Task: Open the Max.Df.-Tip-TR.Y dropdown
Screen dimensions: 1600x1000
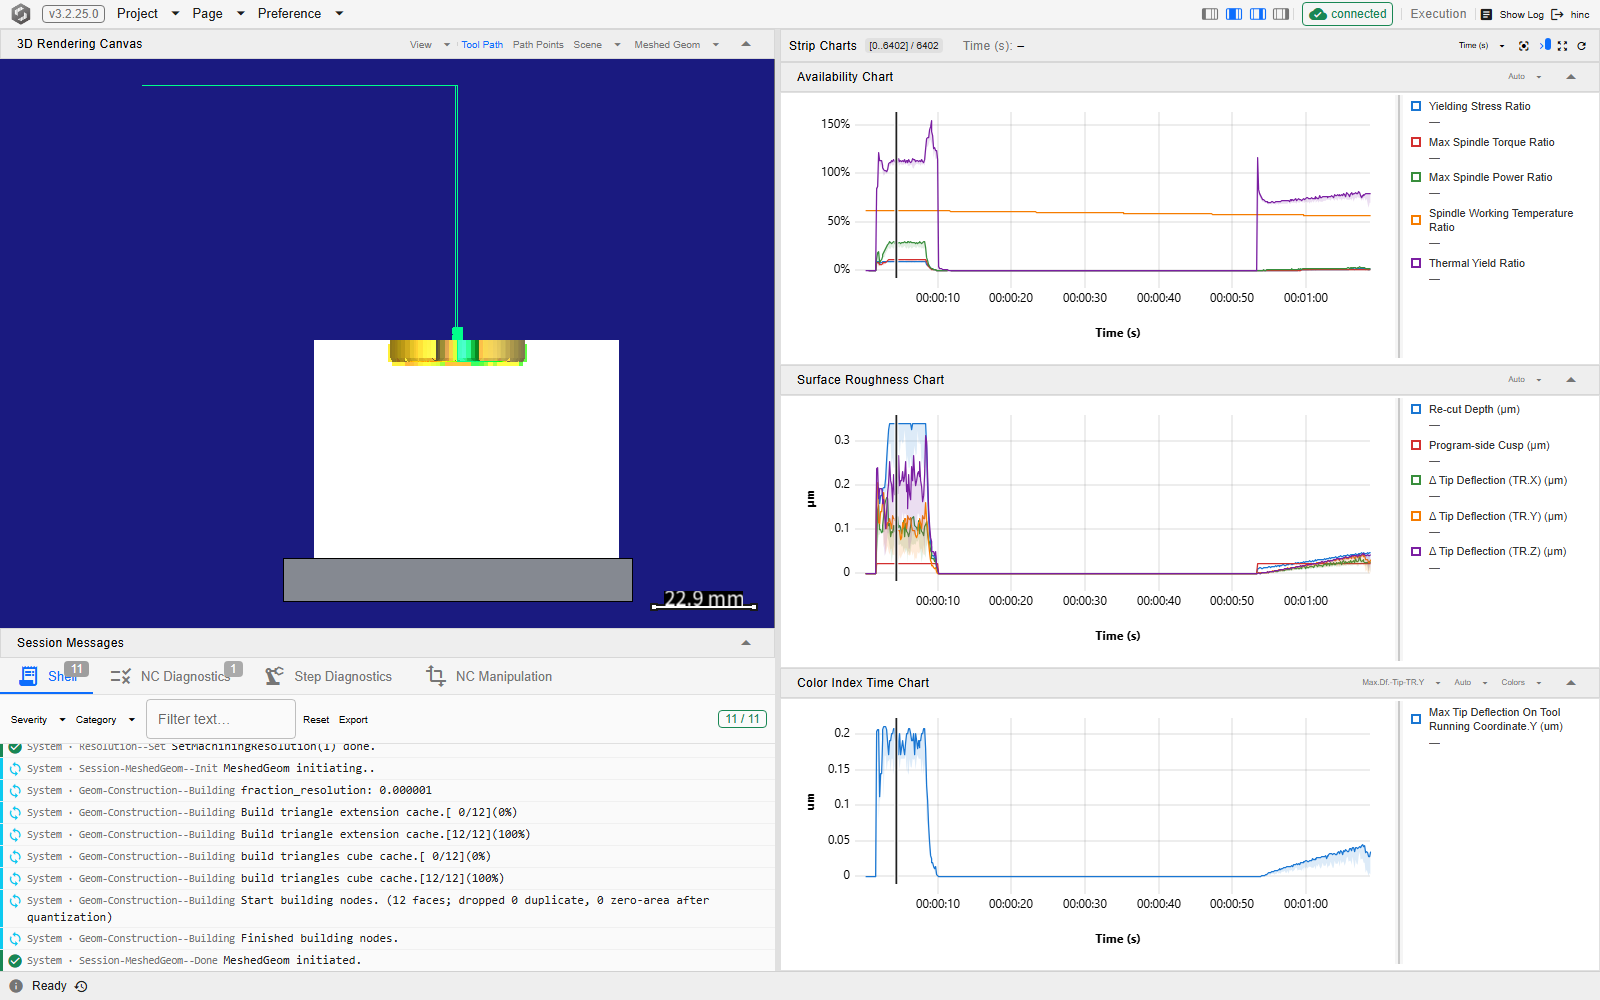Action: pos(1401,683)
